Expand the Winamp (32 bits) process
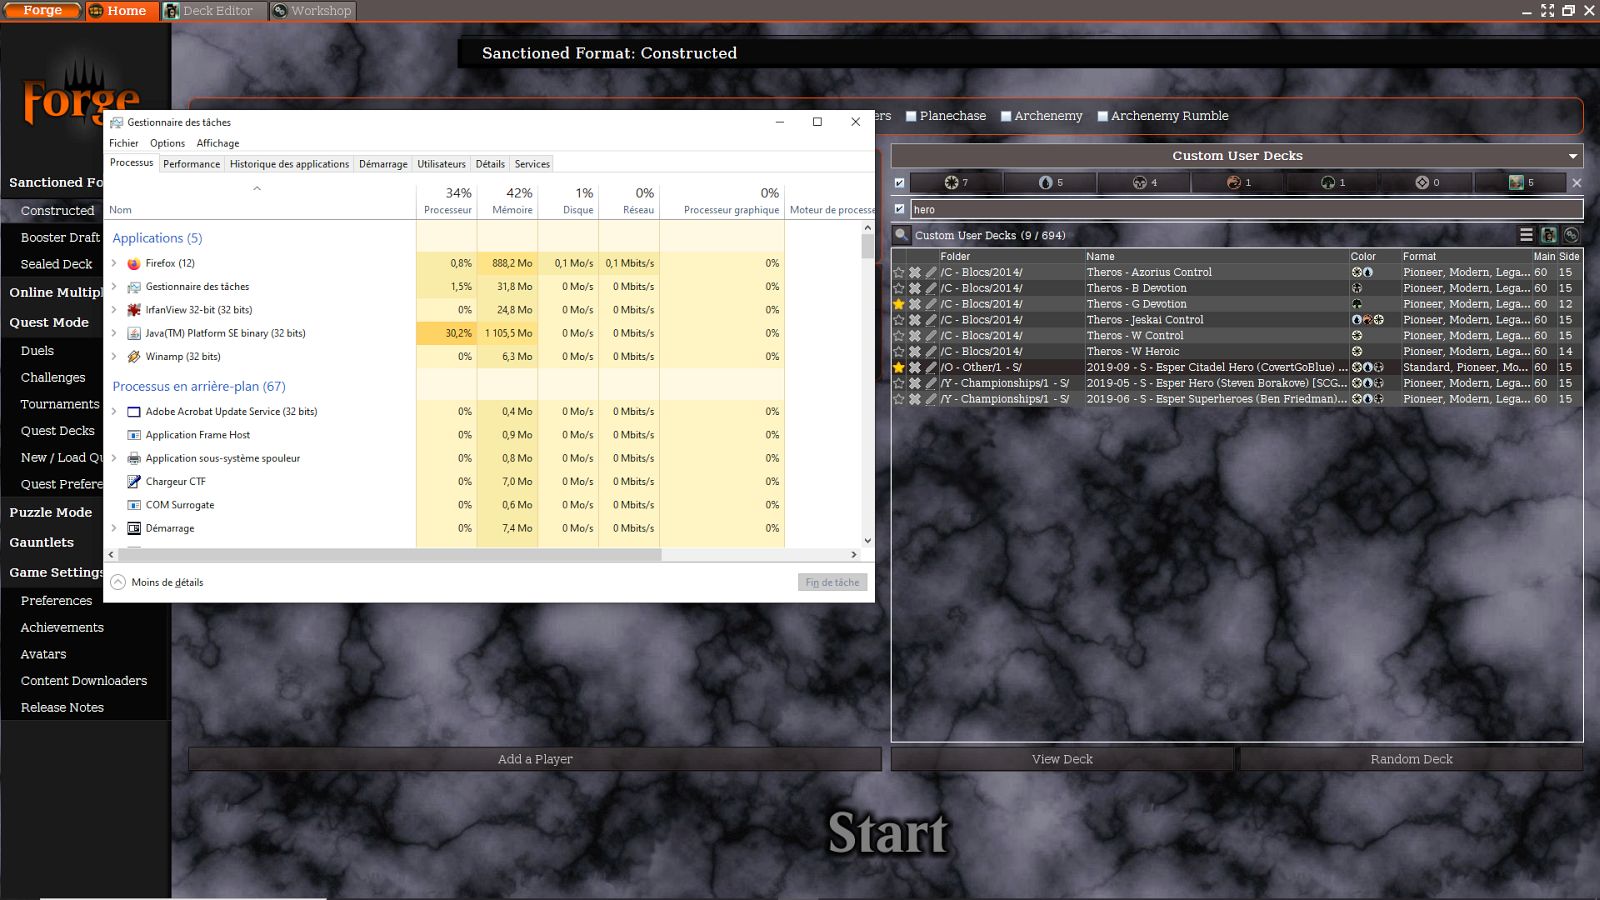Screen dimensions: 1600x900 (114, 356)
